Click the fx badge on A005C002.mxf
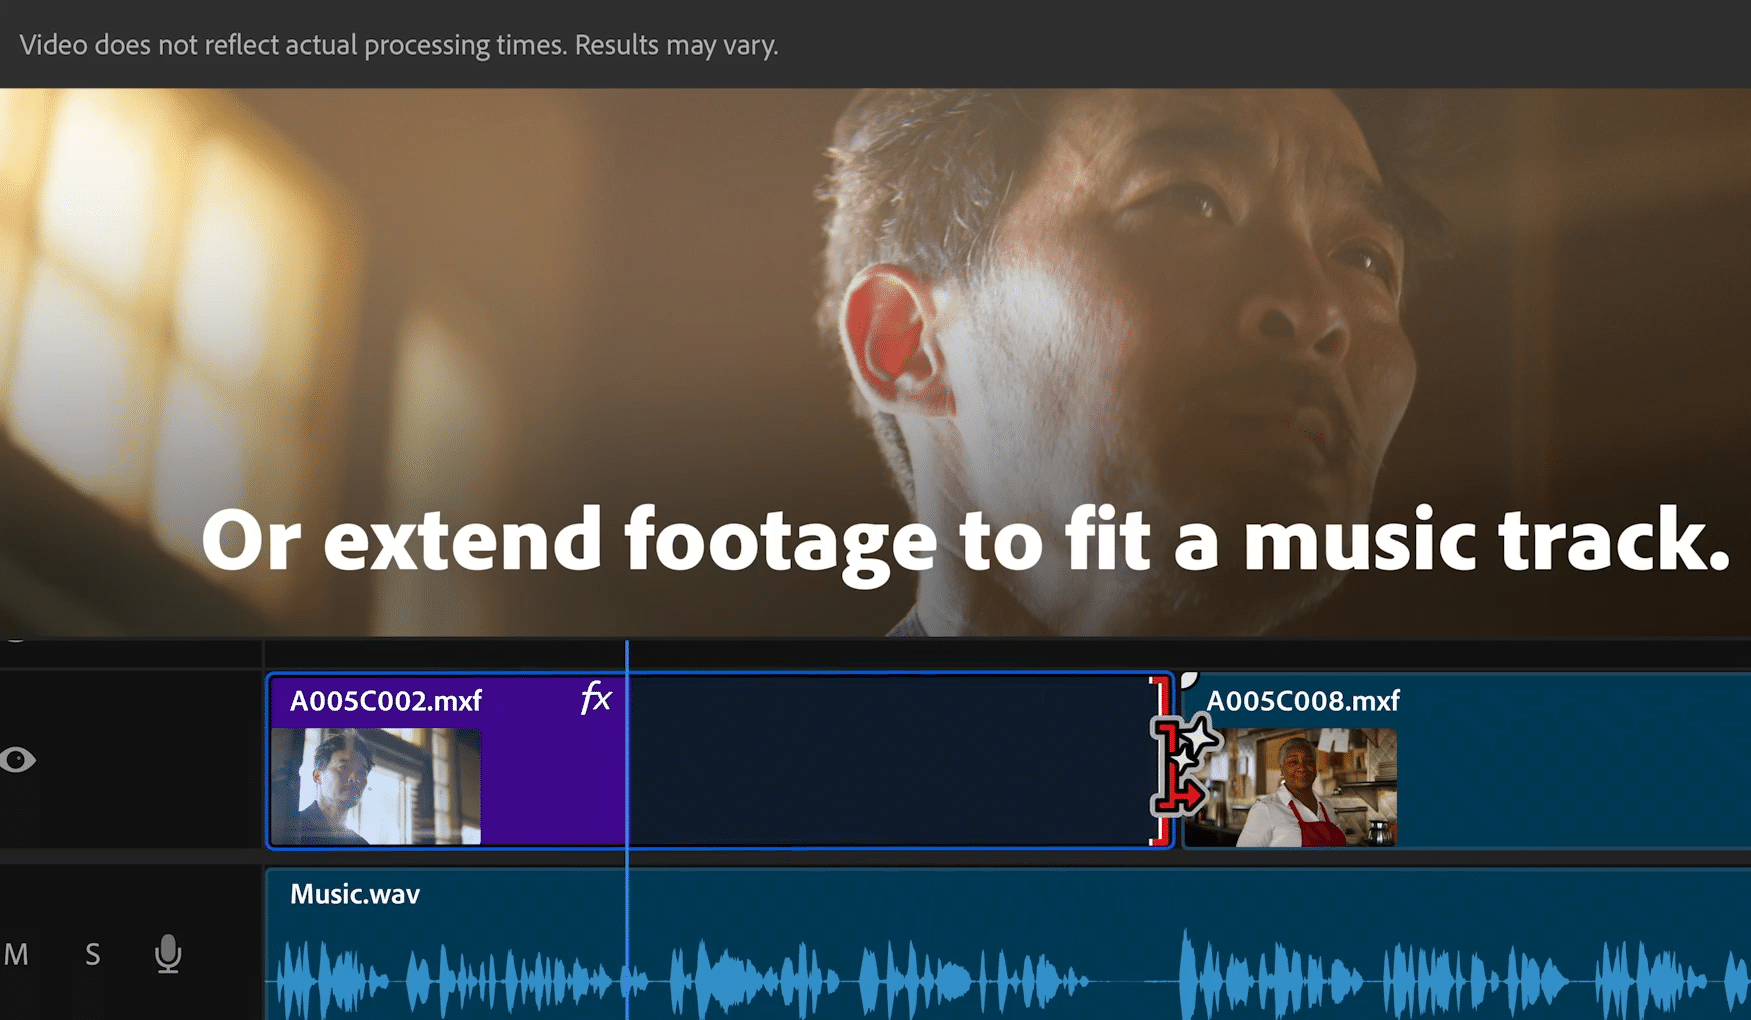Screen dimensions: 1751x1020 (x=596, y=697)
